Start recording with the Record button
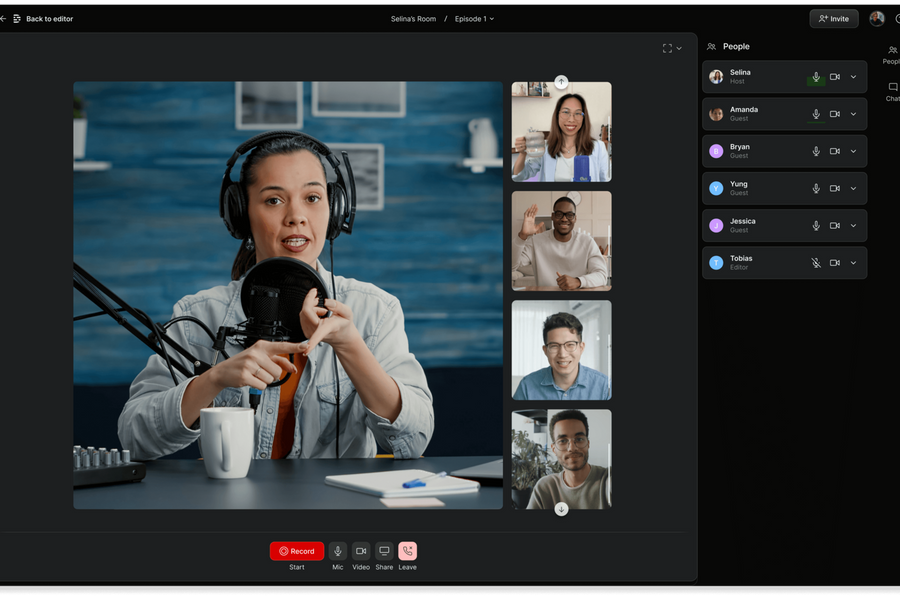 tap(297, 551)
